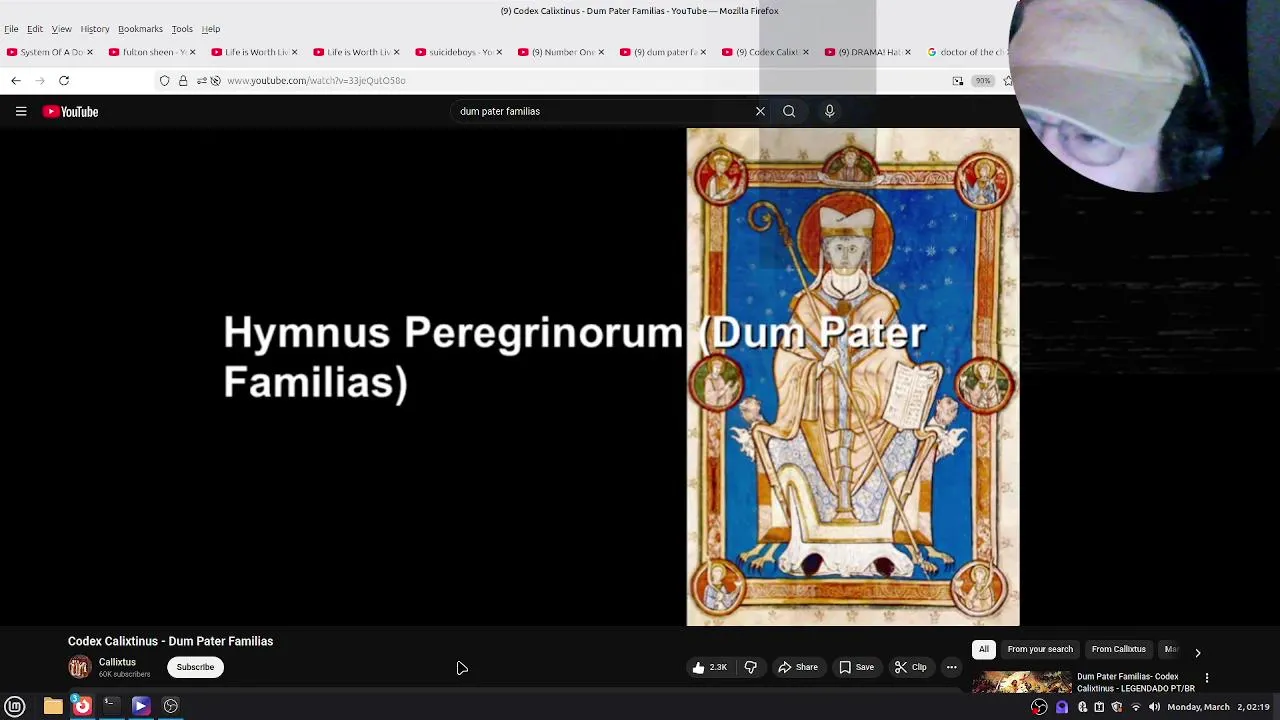Reload the current page
The height and width of the screenshot is (720, 1280).
(x=64, y=80)
